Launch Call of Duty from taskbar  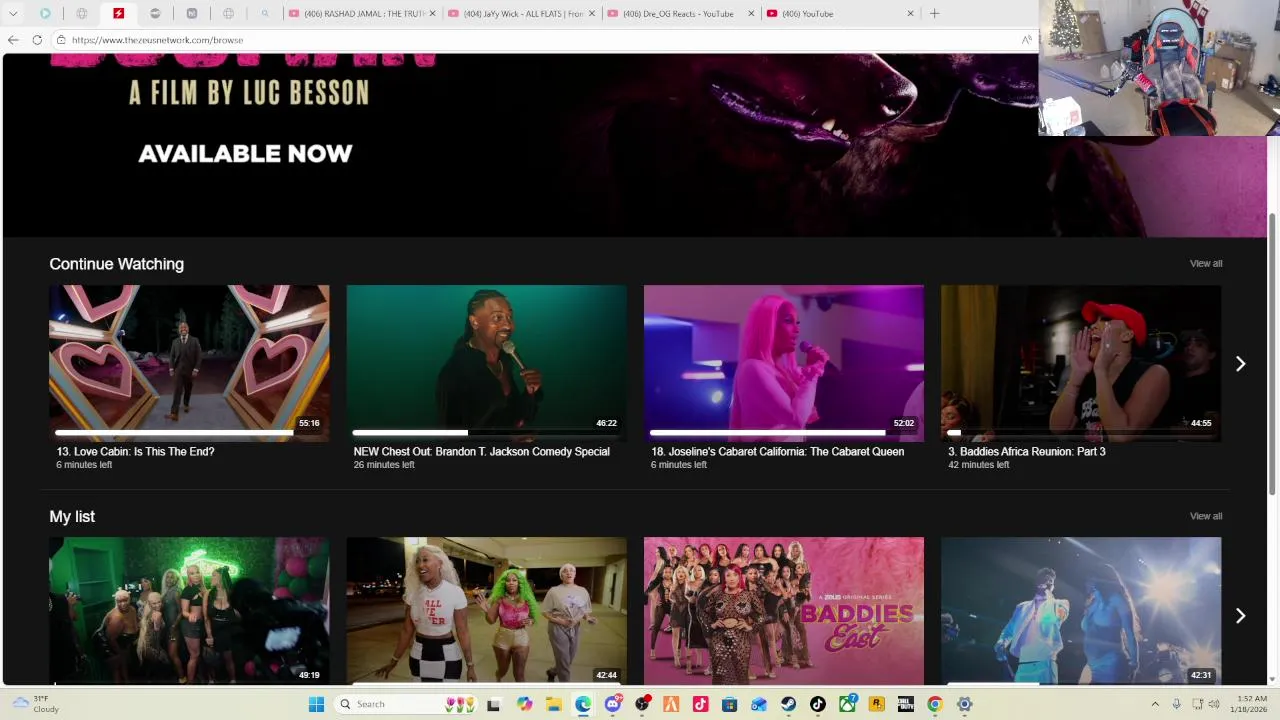click(905, 704)
